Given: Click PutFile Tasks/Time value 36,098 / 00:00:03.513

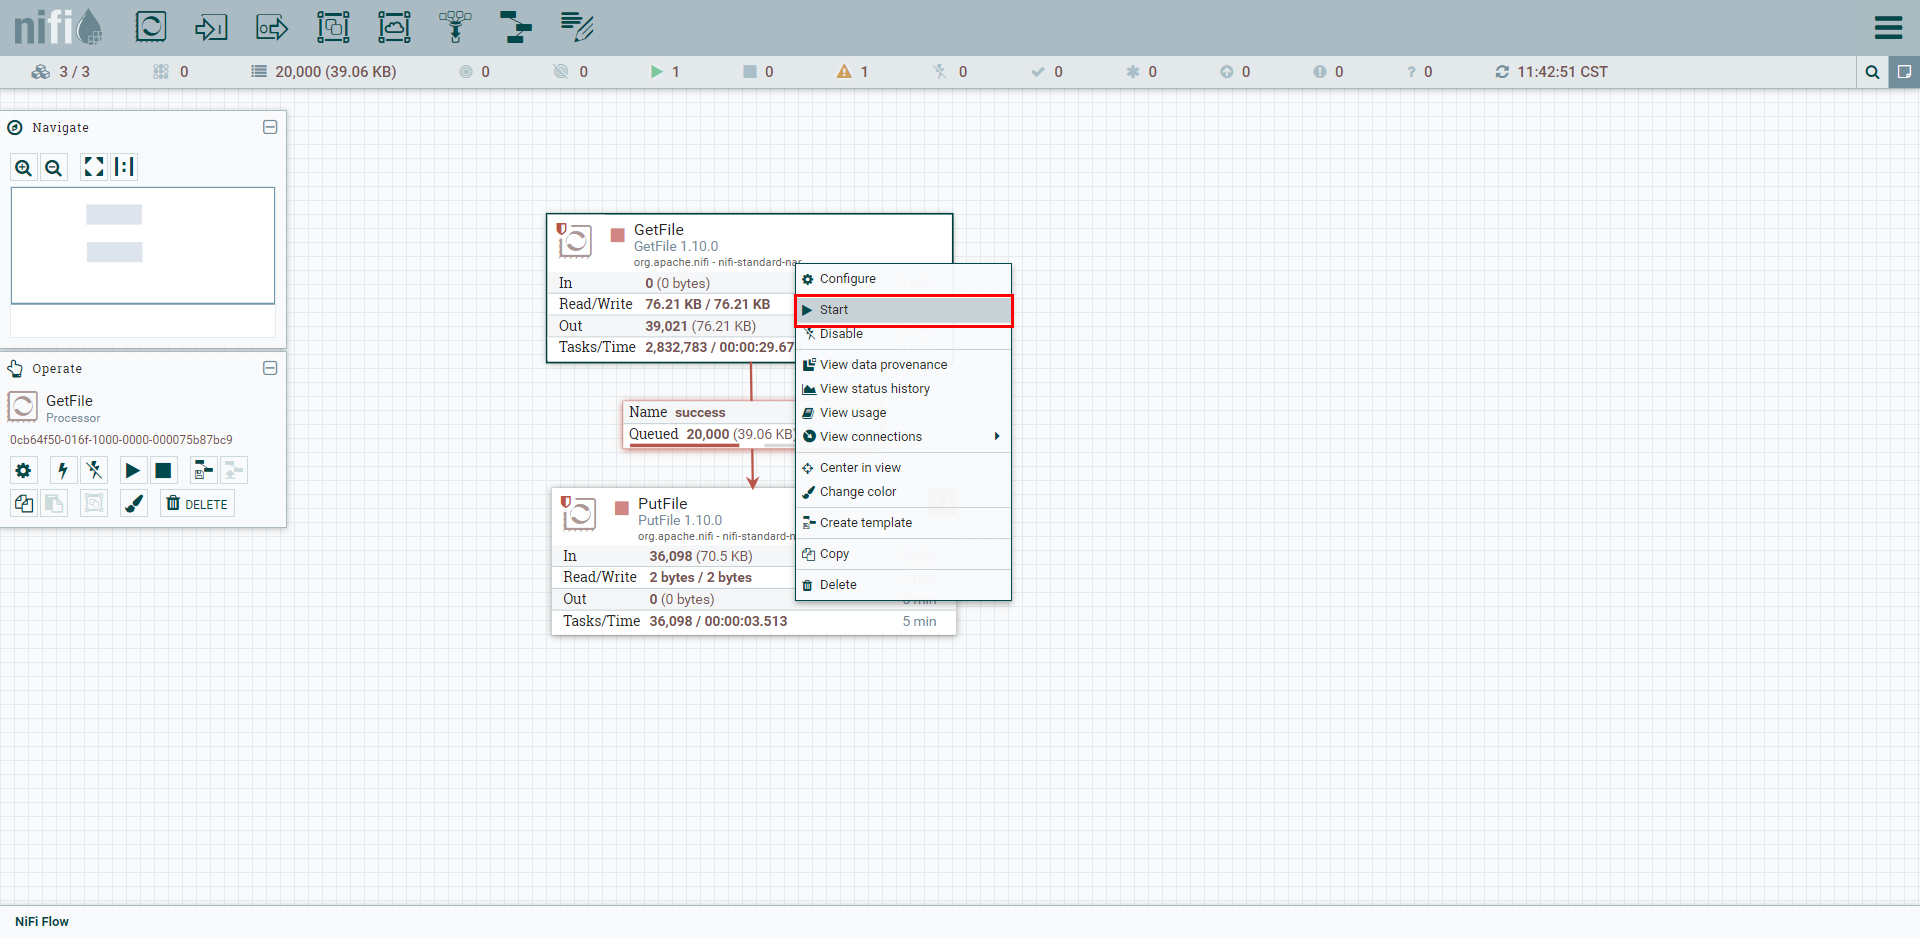Looking at the screenshot, I should coord(718,621).
